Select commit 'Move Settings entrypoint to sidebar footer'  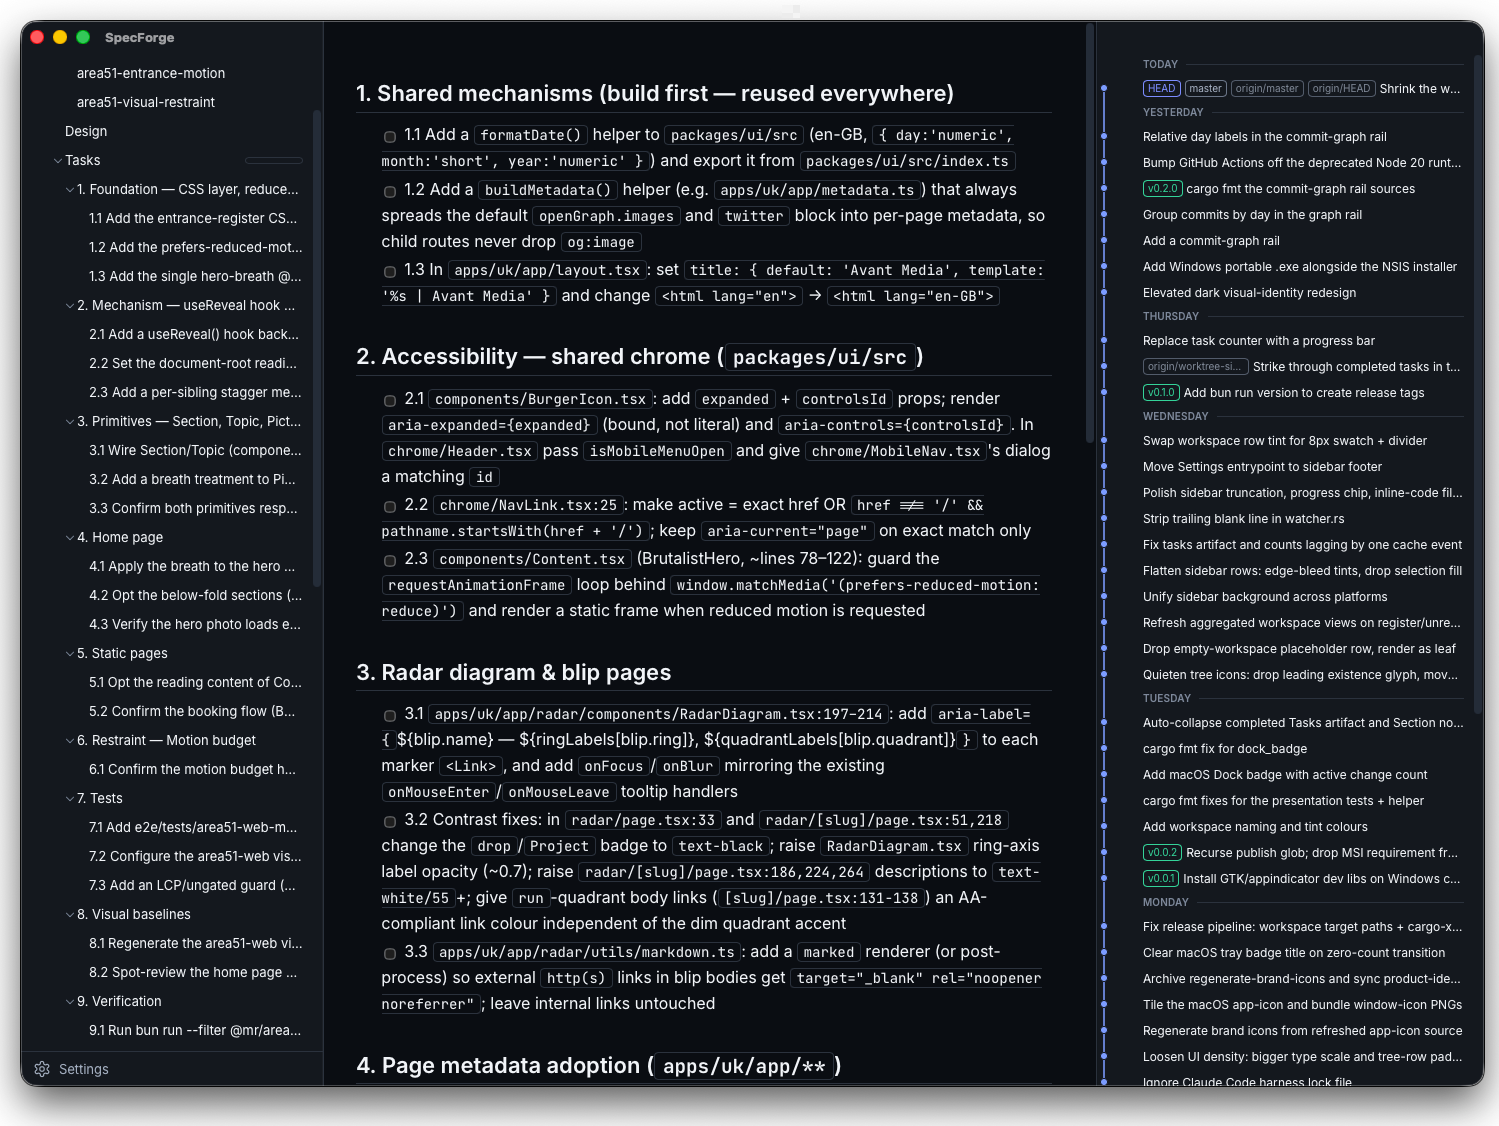1262,466
